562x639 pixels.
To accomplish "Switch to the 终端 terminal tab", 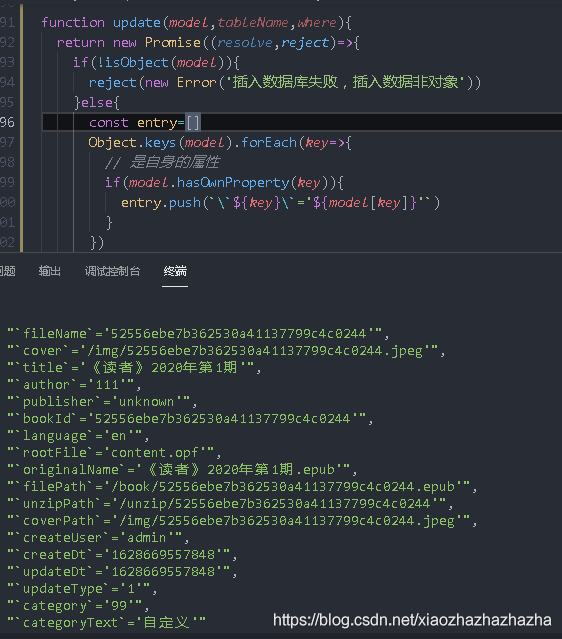I will coord(175,271).
